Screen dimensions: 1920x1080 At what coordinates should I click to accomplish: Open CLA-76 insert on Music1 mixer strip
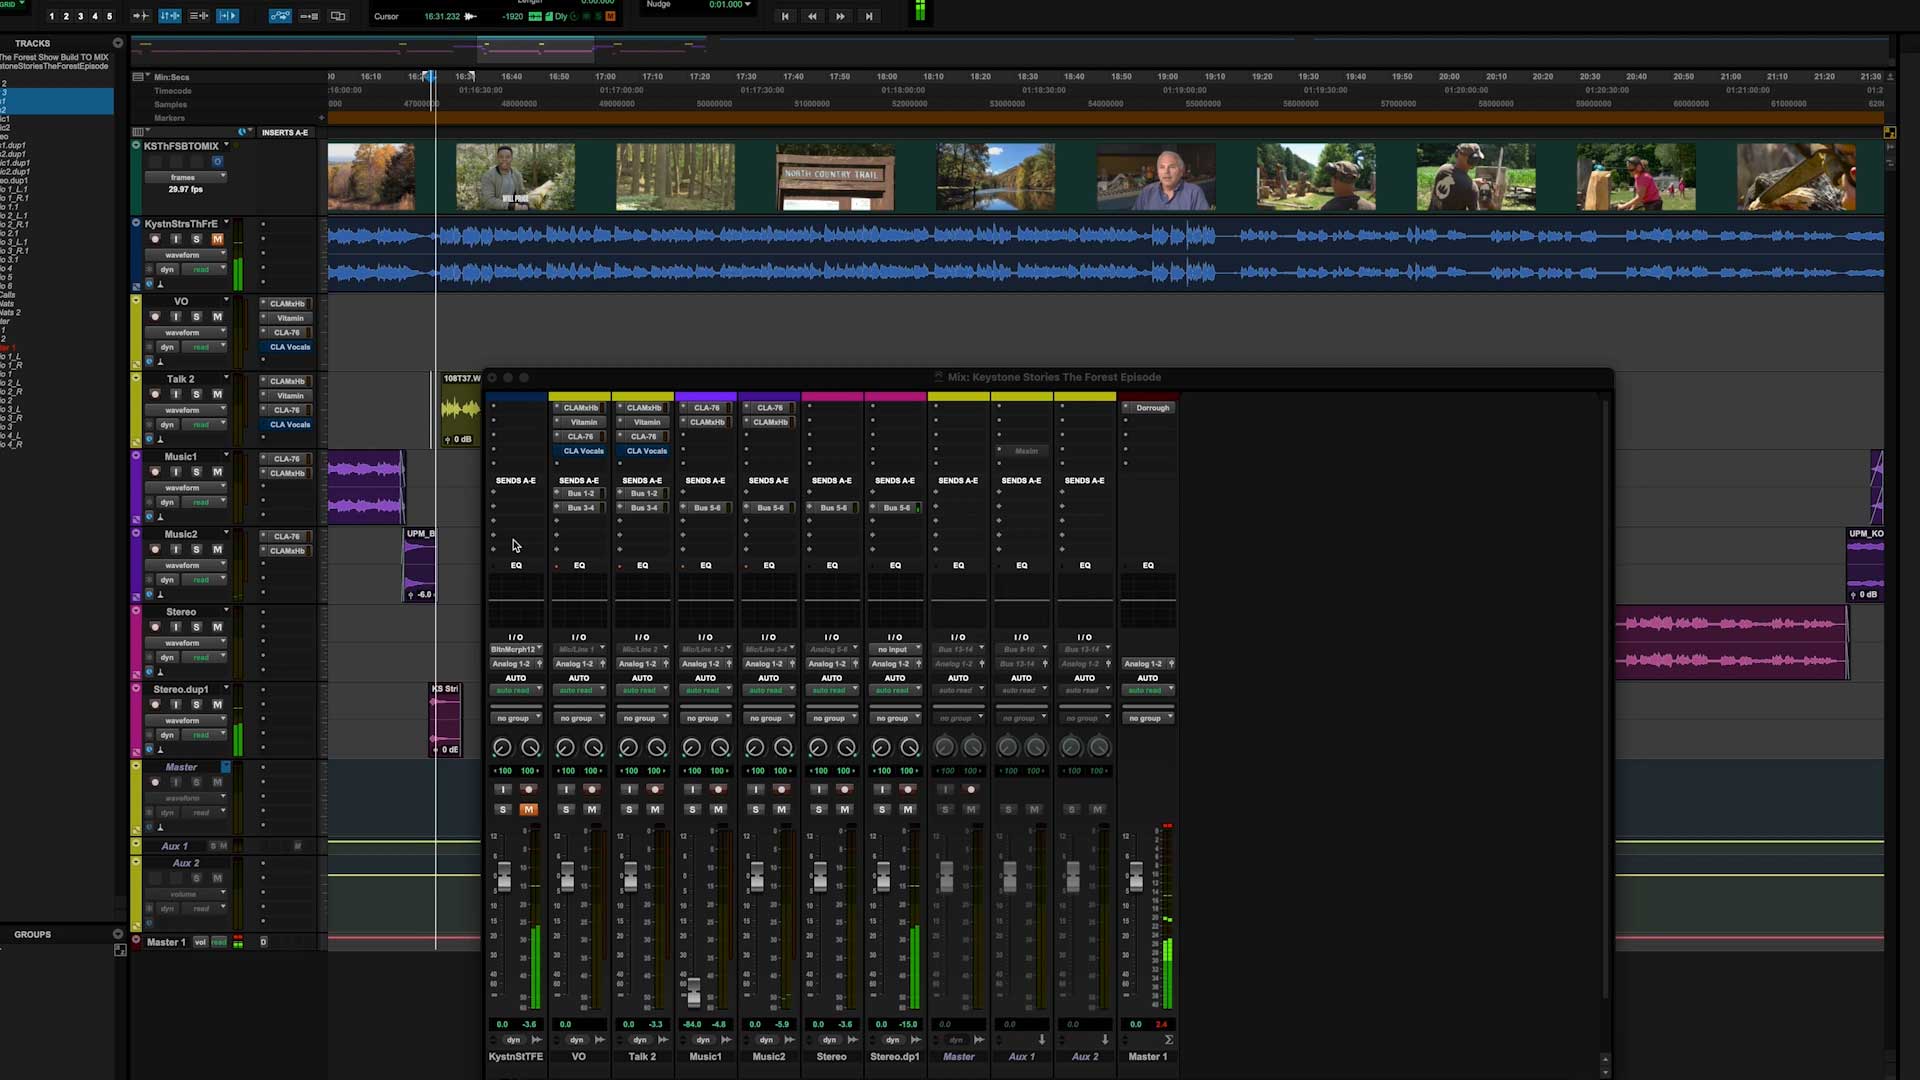(706, 408)
